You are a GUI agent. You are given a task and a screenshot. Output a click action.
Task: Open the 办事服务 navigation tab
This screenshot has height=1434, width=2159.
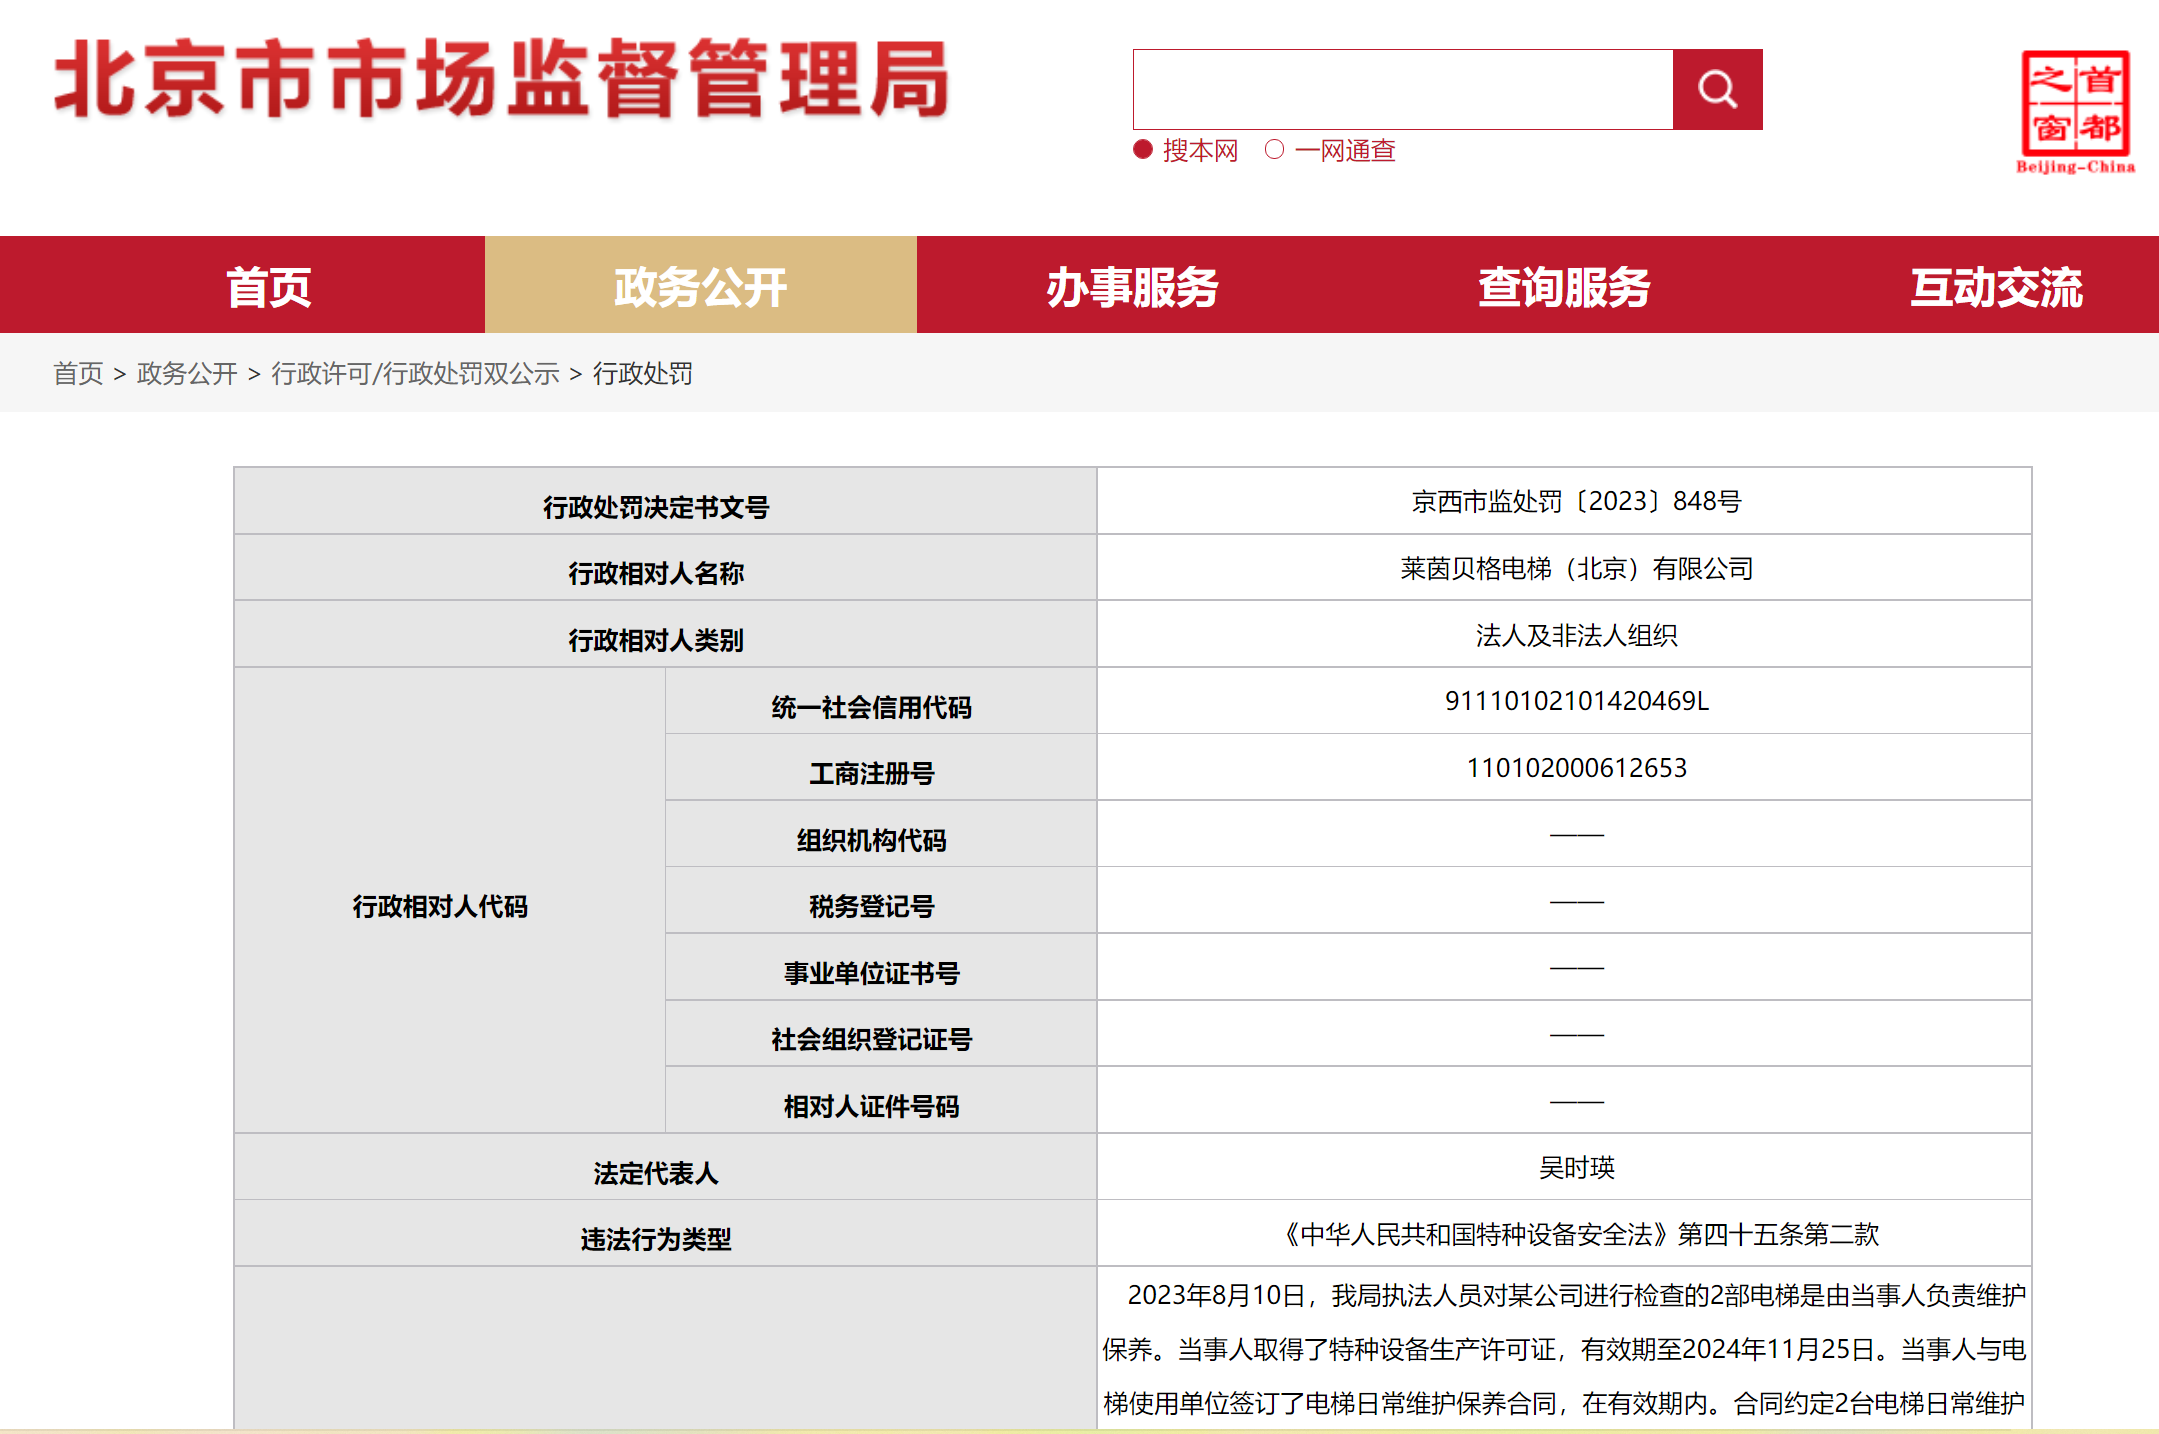pos(1132,286)
